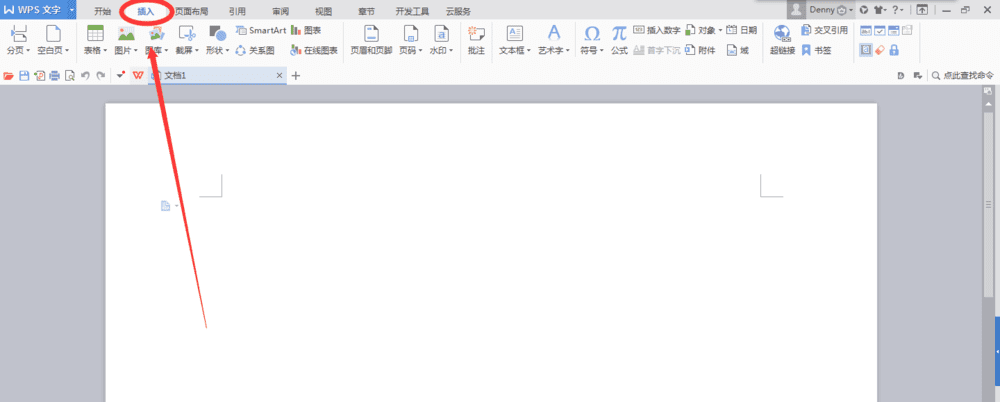Close the 文档1 document tab
Viewport: 1000px width, 402px height.
279,75
